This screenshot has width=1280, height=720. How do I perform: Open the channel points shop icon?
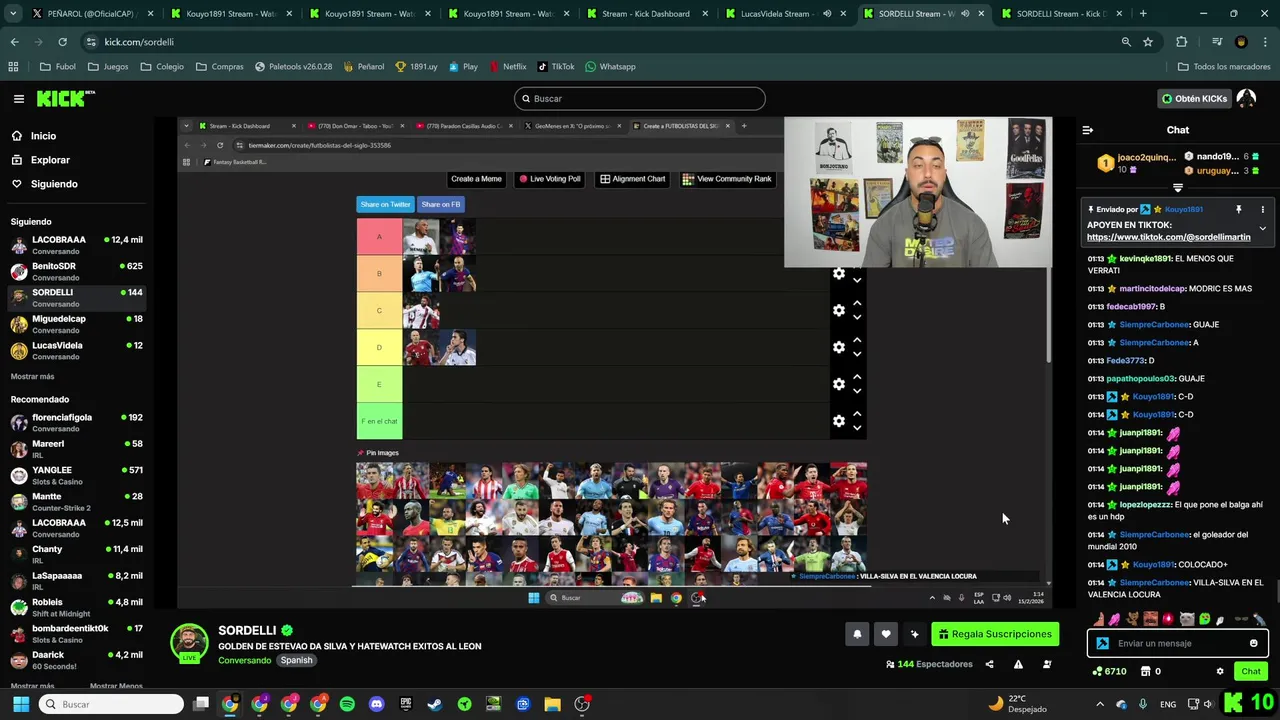click(x=1146, y=671)
